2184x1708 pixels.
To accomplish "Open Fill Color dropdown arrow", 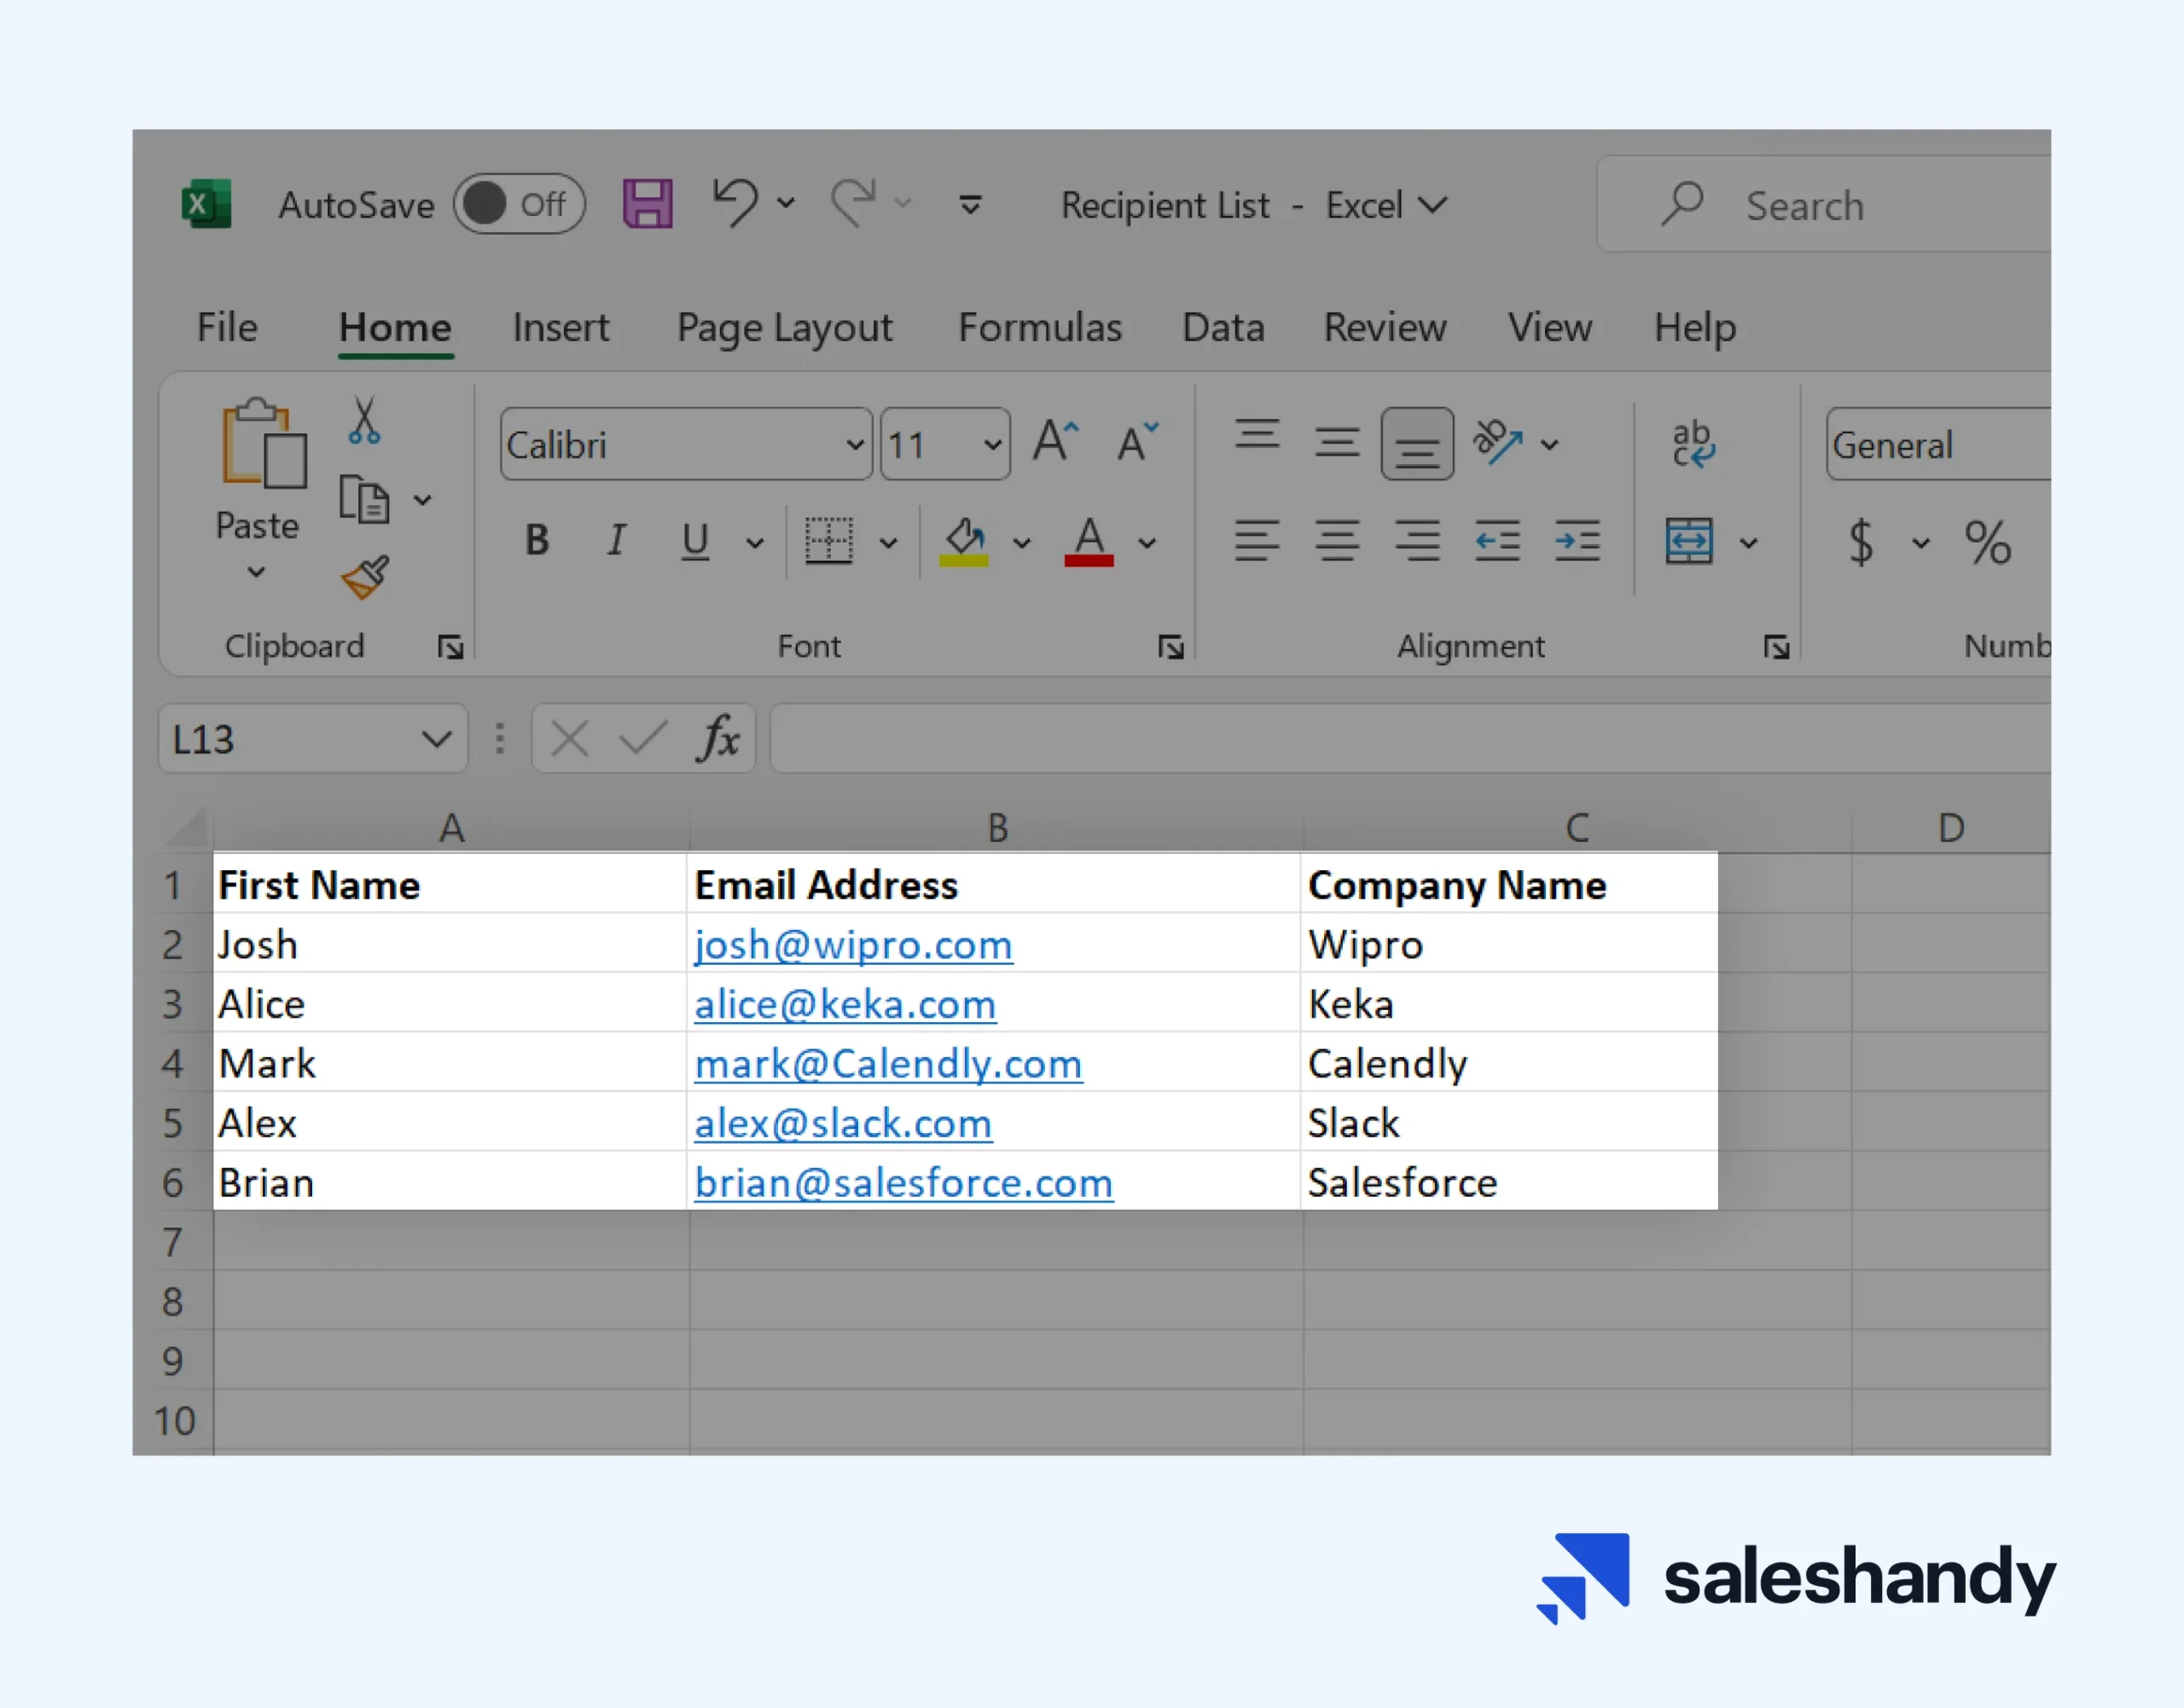I will pyautogui.click(x=1021, y=543).
